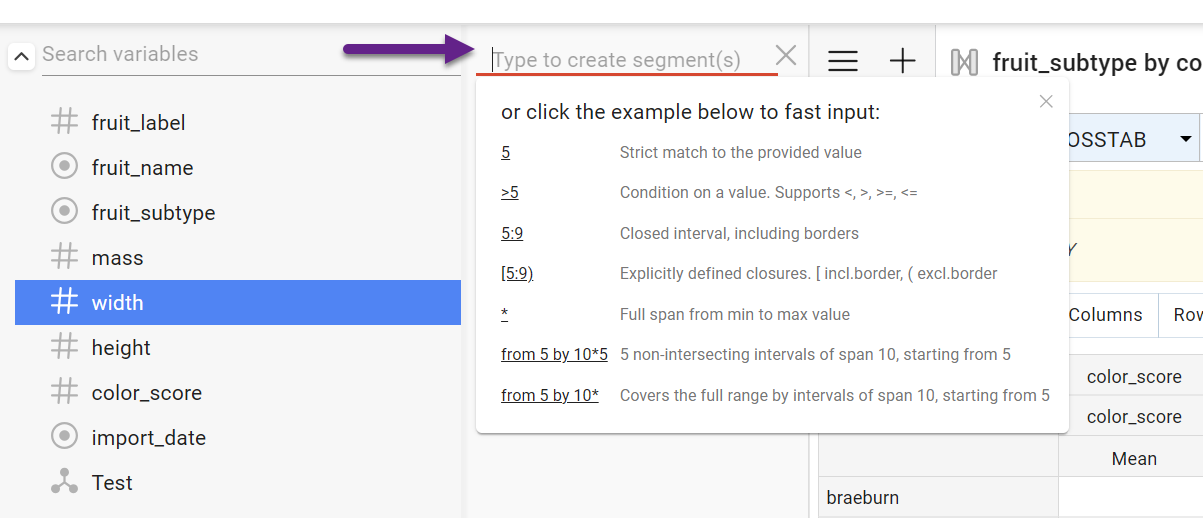Switch to the Columns tab
1203x518 pixels.
(1105, 314)
